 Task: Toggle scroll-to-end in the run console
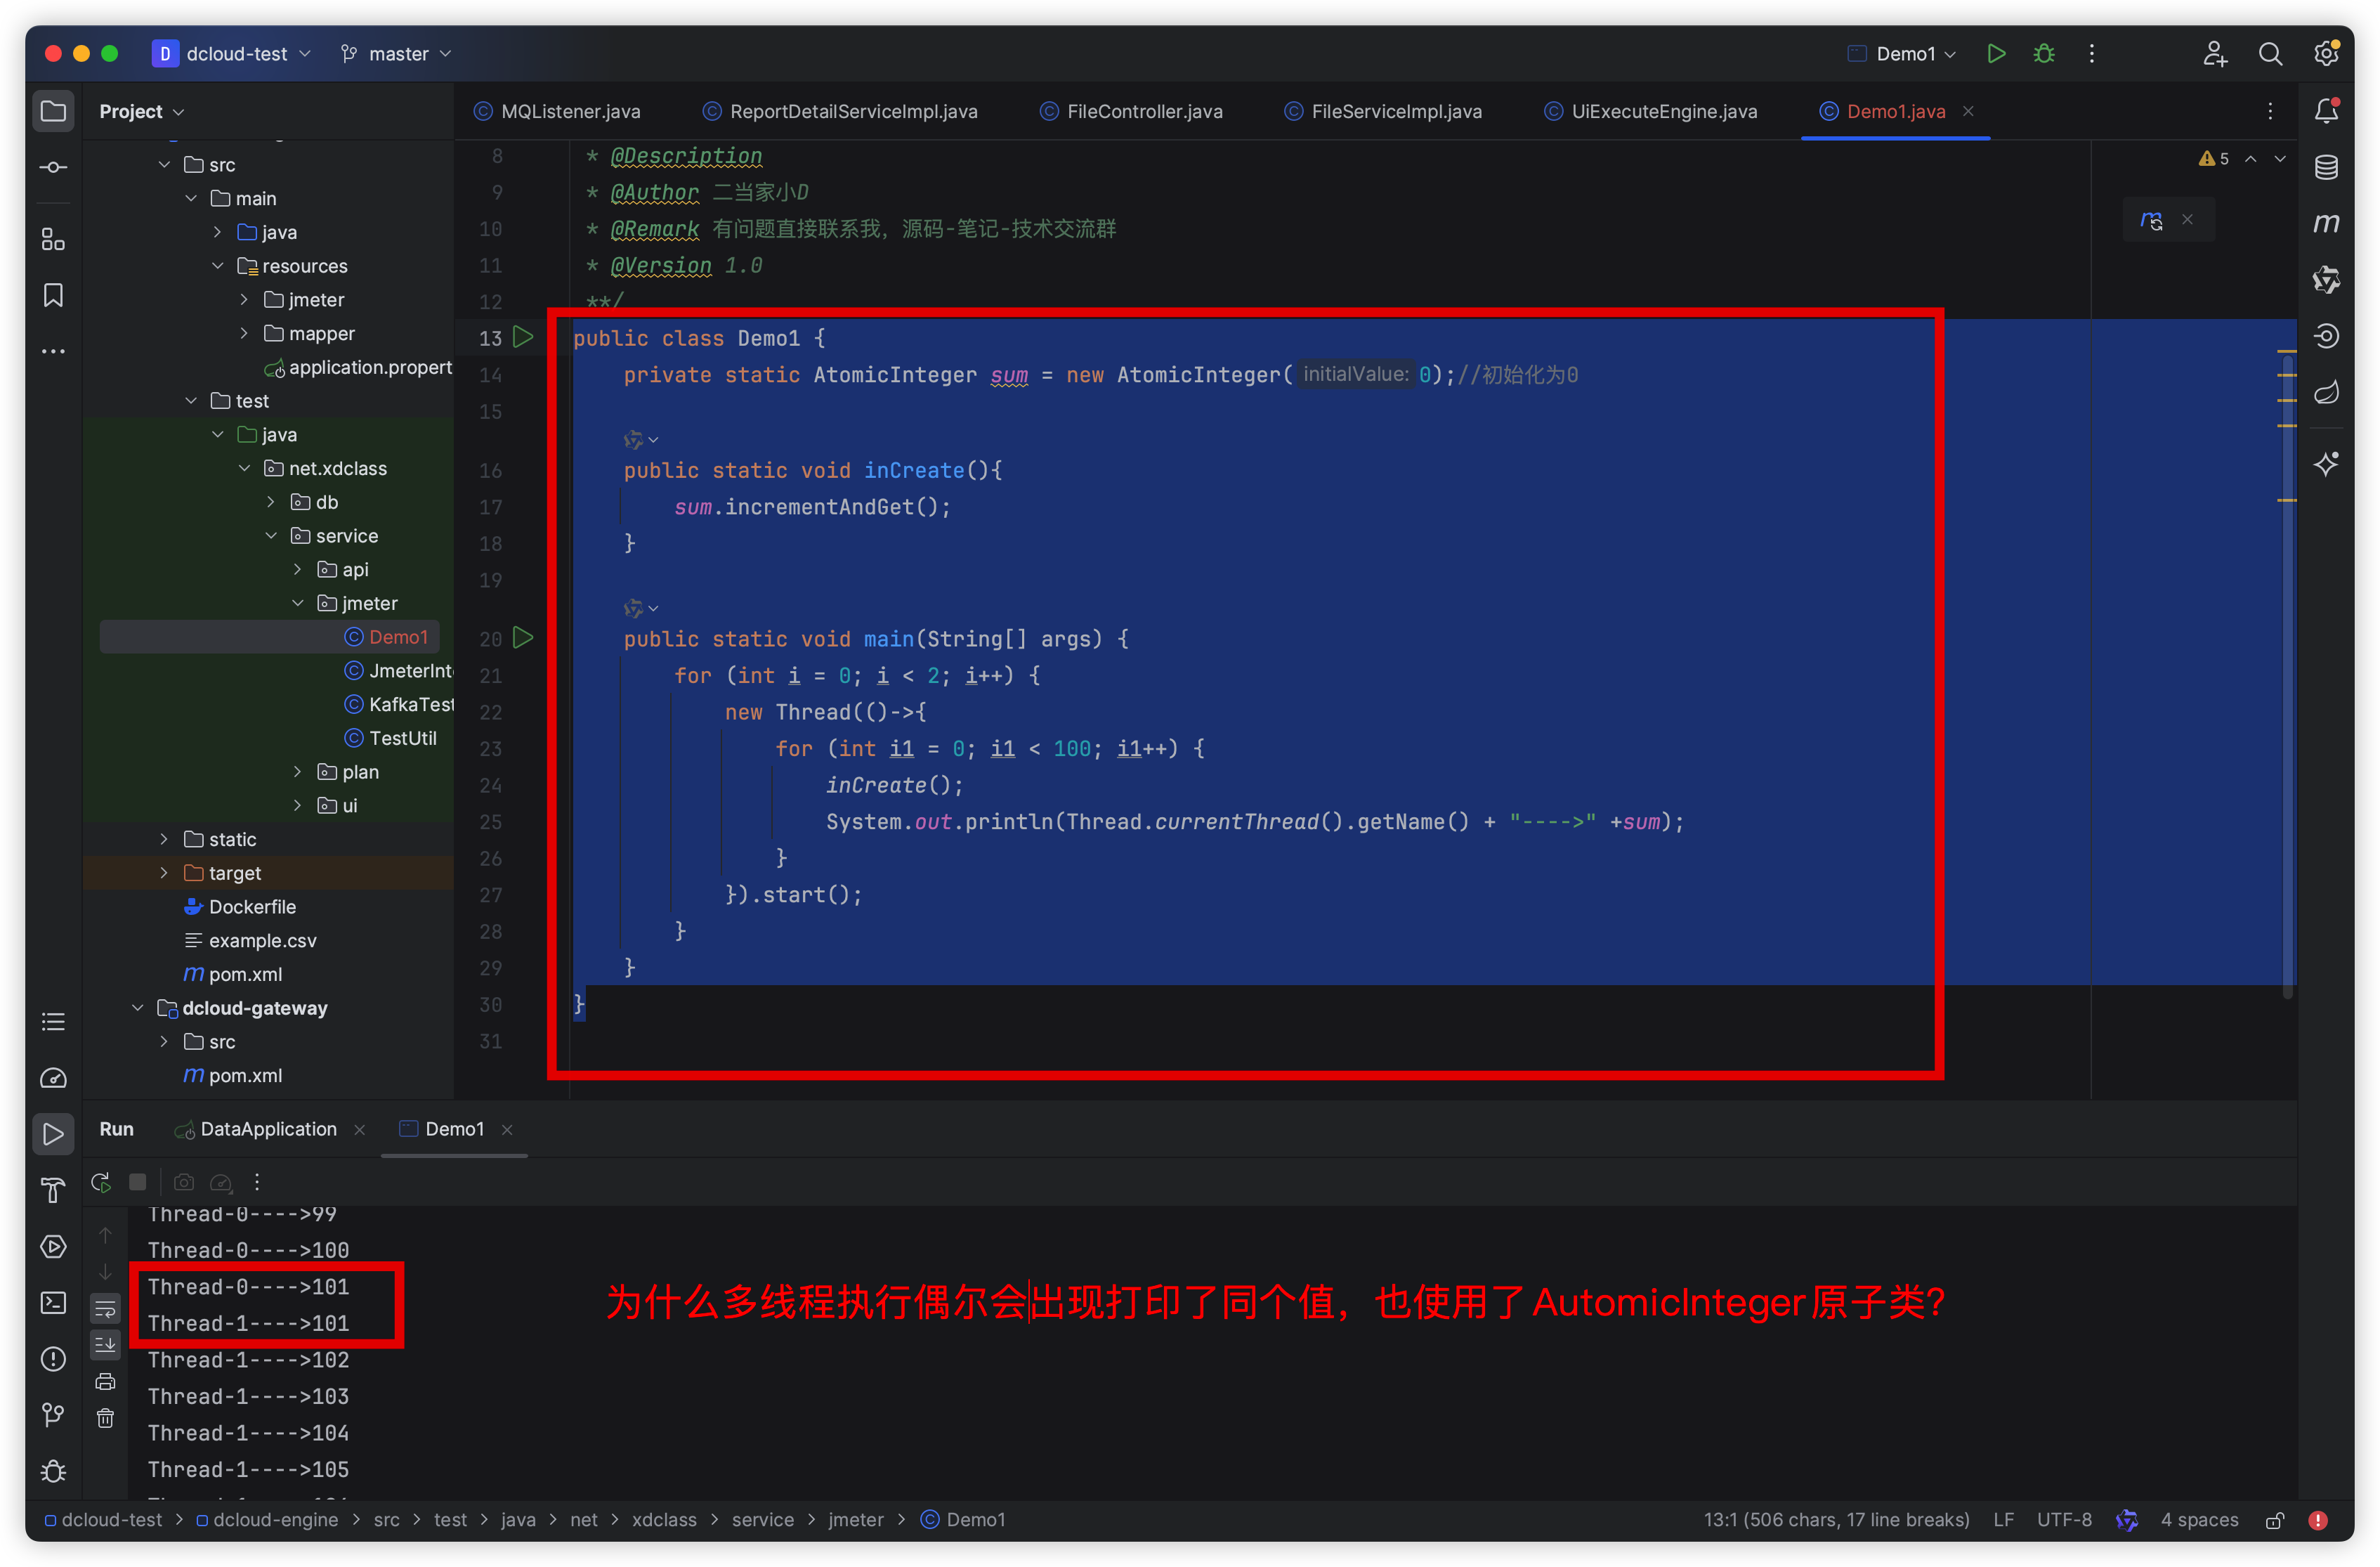105,1345
